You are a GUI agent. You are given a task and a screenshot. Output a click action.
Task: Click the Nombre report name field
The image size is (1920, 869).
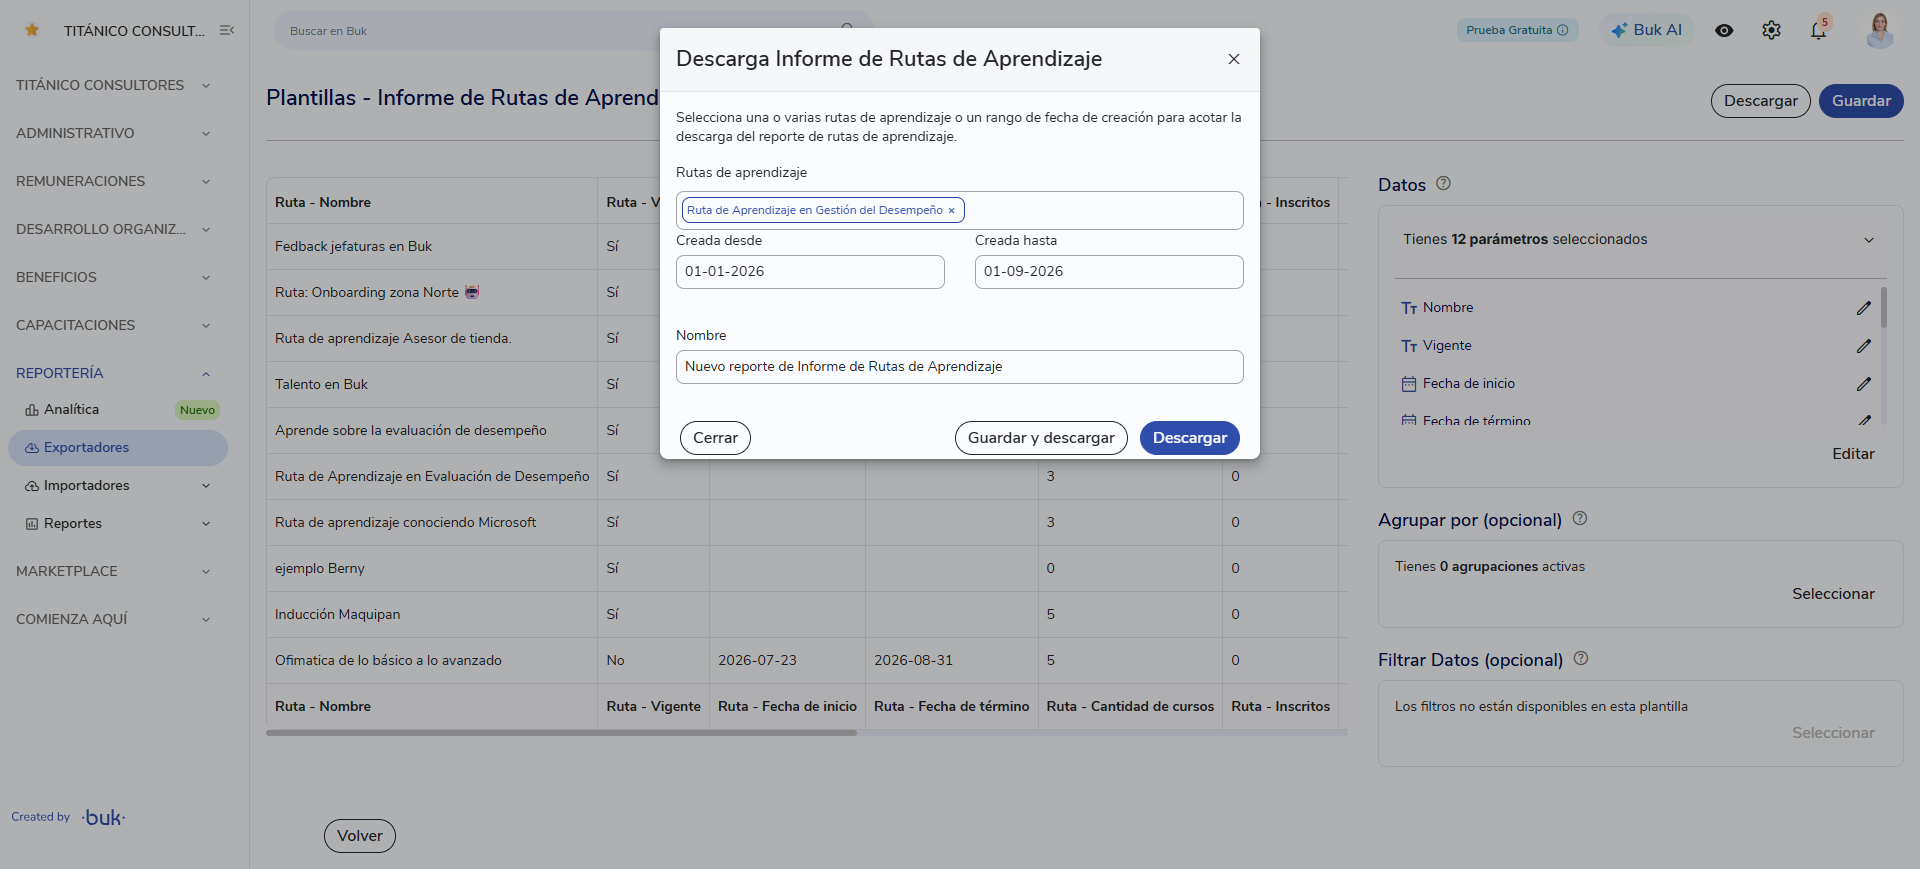[x=960, y=367]
